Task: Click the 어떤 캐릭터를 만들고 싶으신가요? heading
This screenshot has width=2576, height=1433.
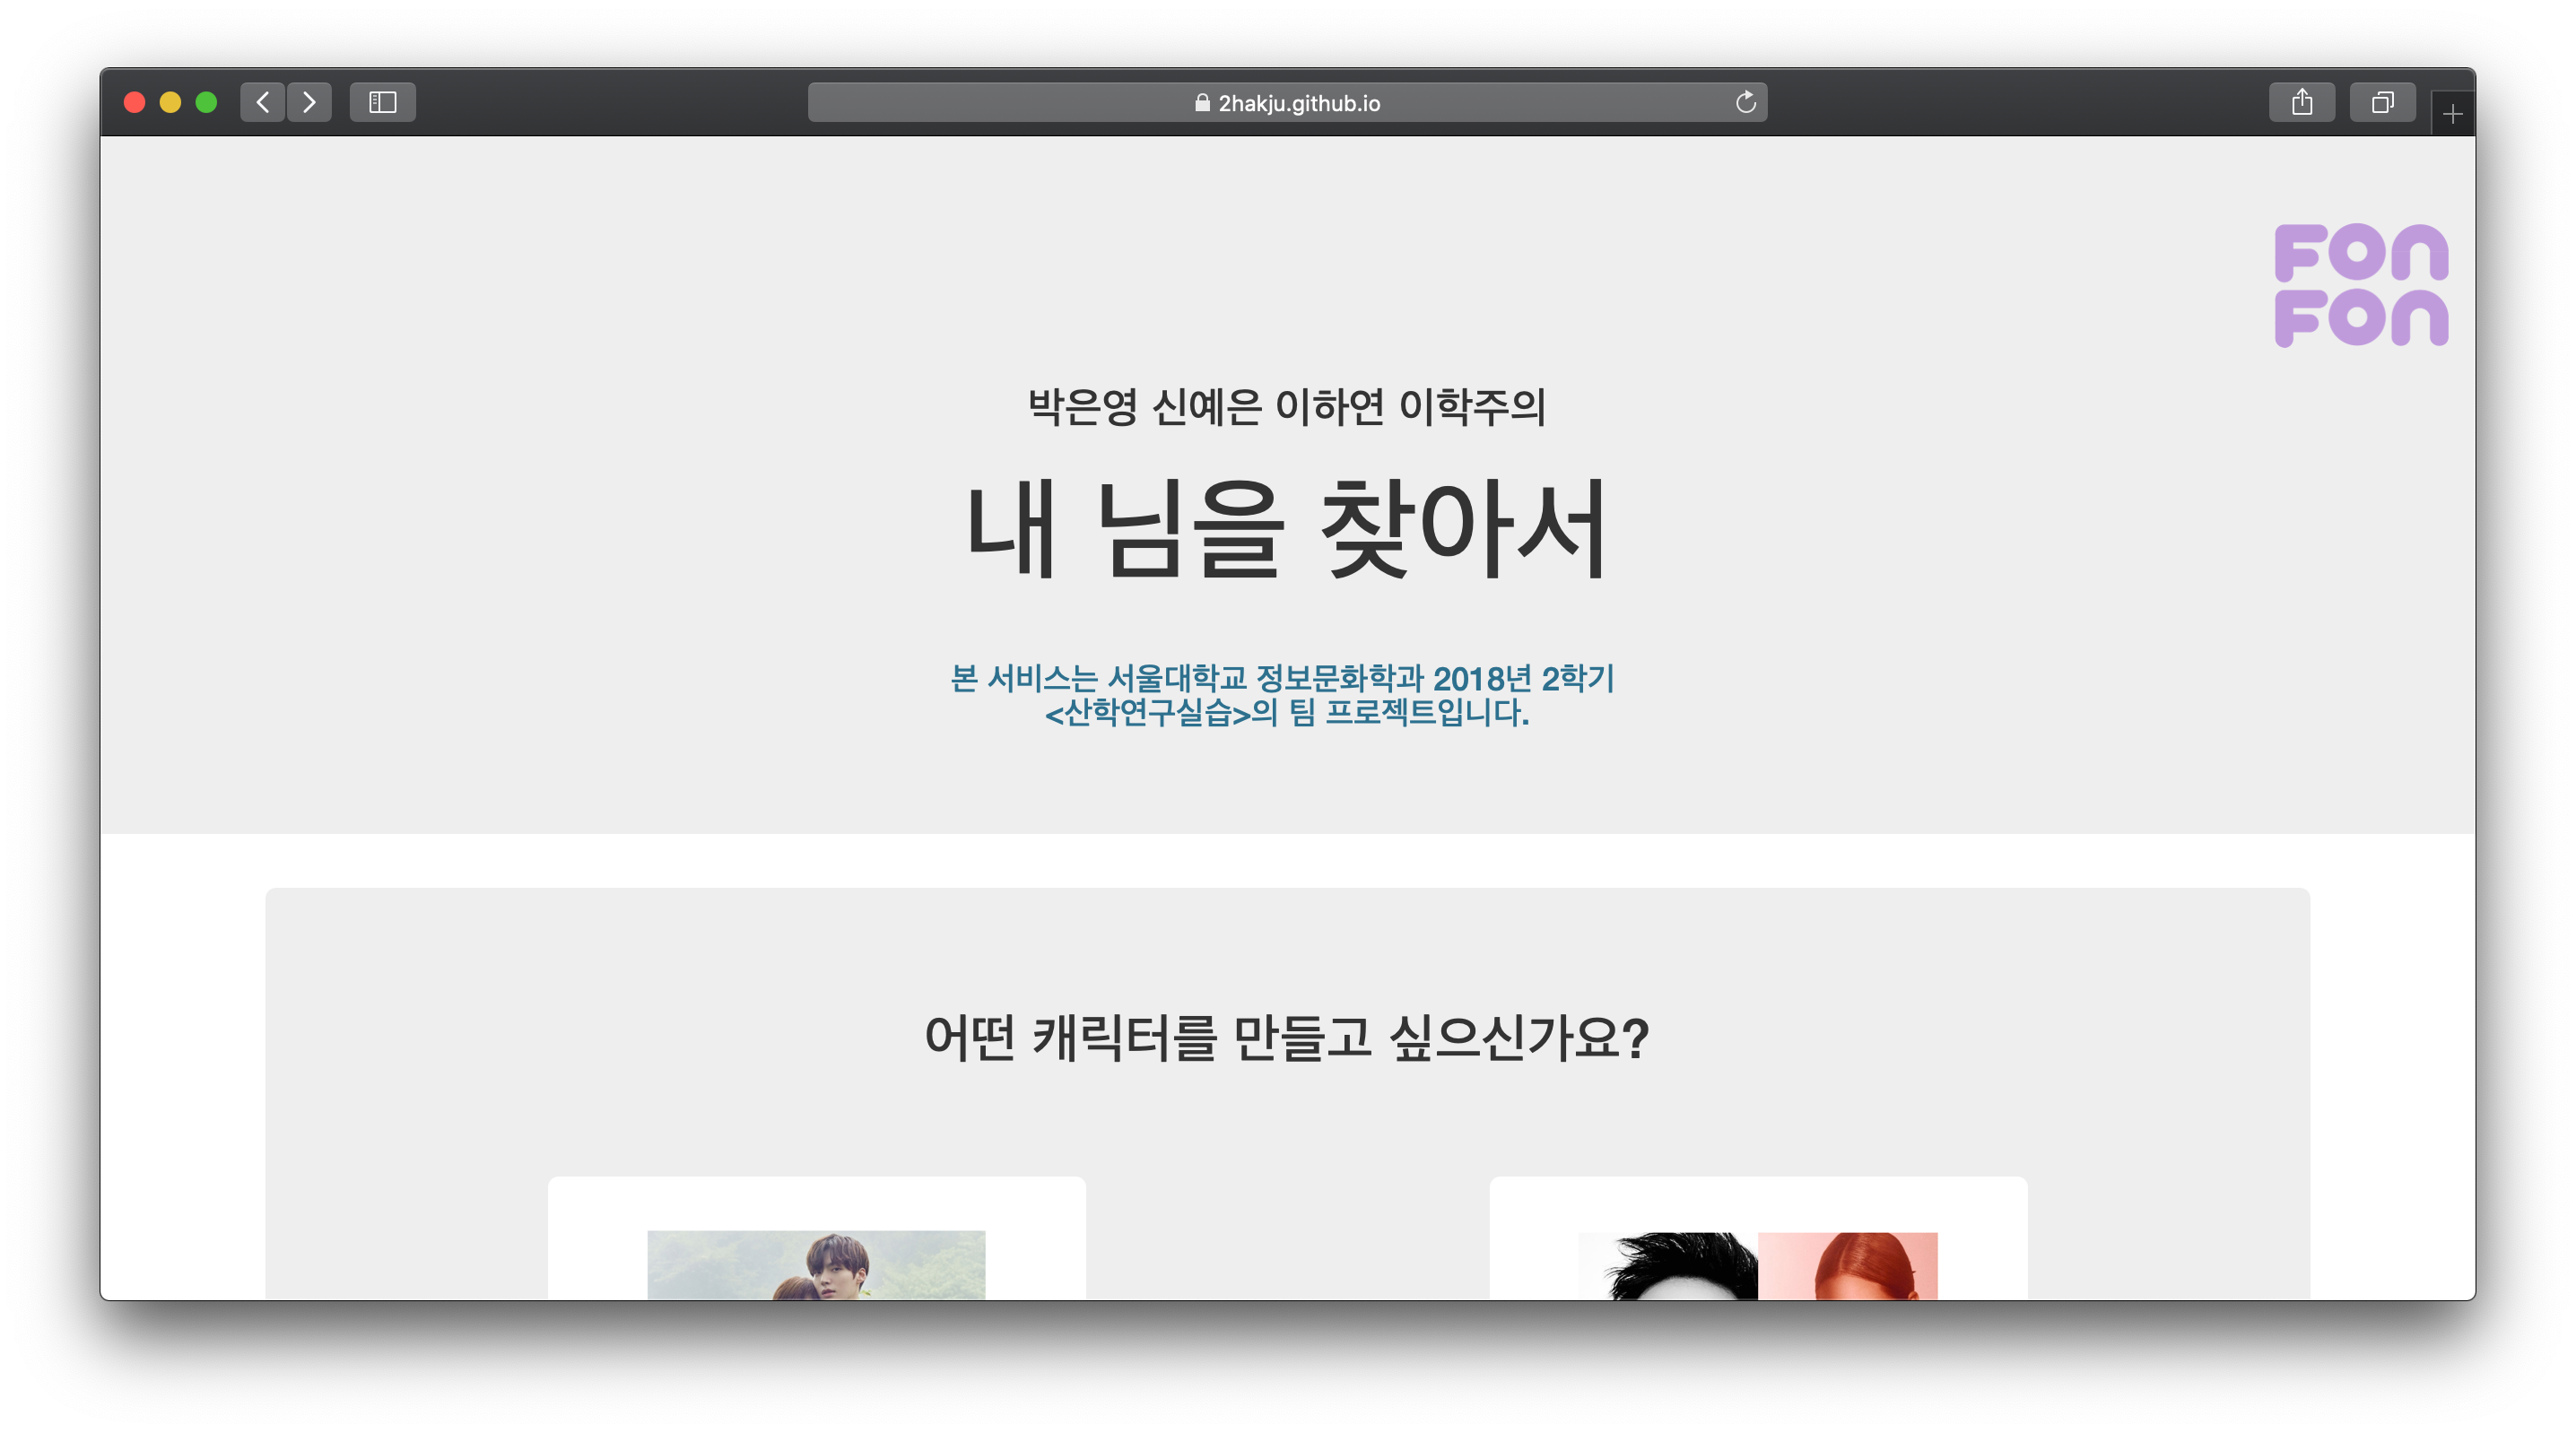Action: tap(1286, 1037)
